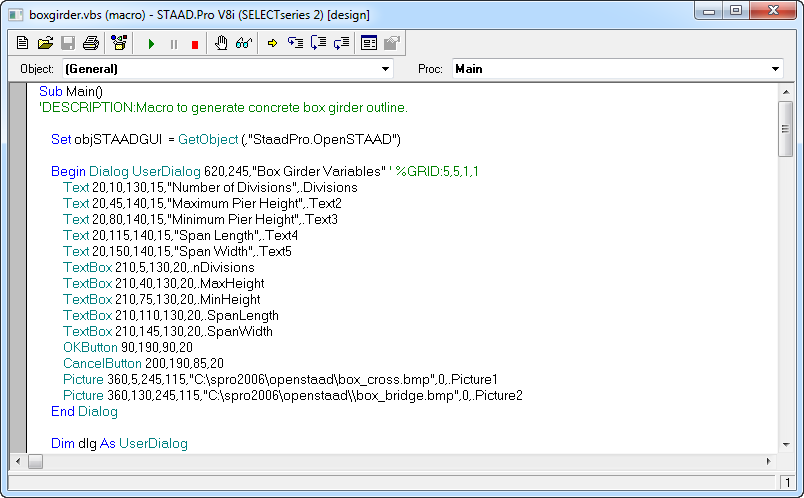Click the TextBox '.SpanWidth' line
The height and width of the screenshot is (498, 804).
(168, 331)
